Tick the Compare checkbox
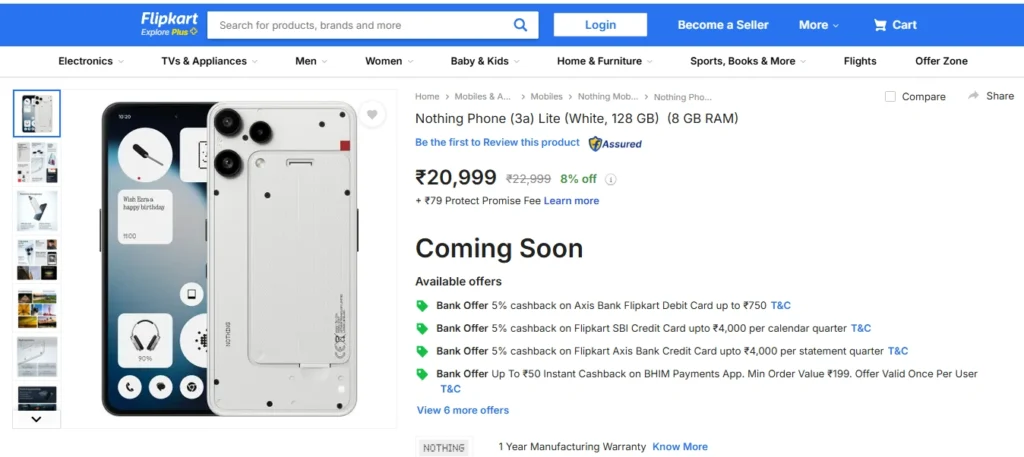Viewport: 1024px width, 457px height. pyautogui.click(x=890, y=97)
